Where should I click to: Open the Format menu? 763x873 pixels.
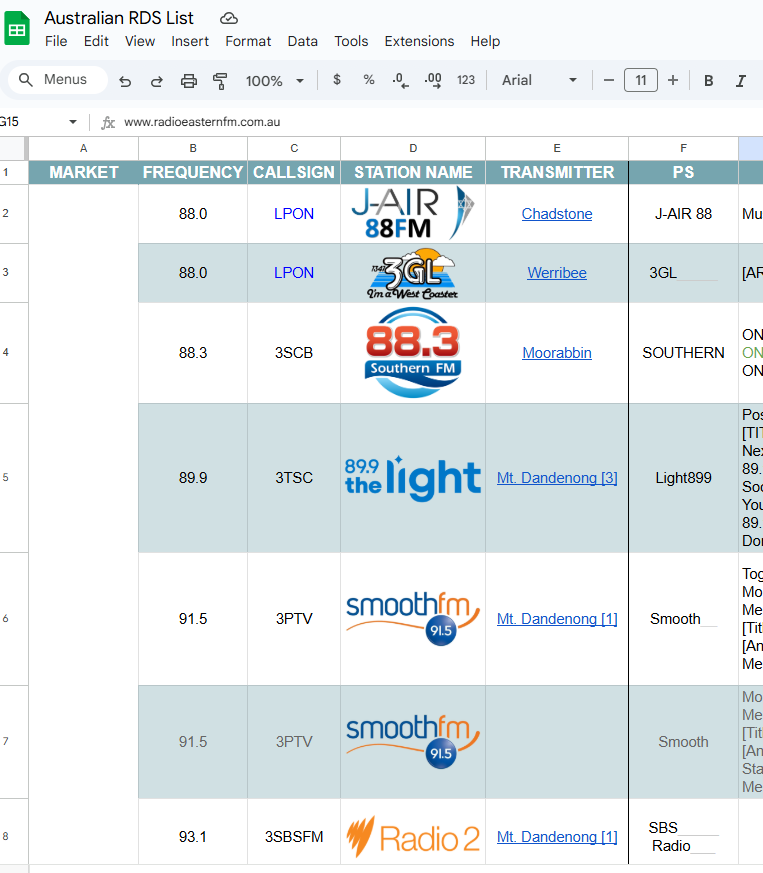(248, 41)
